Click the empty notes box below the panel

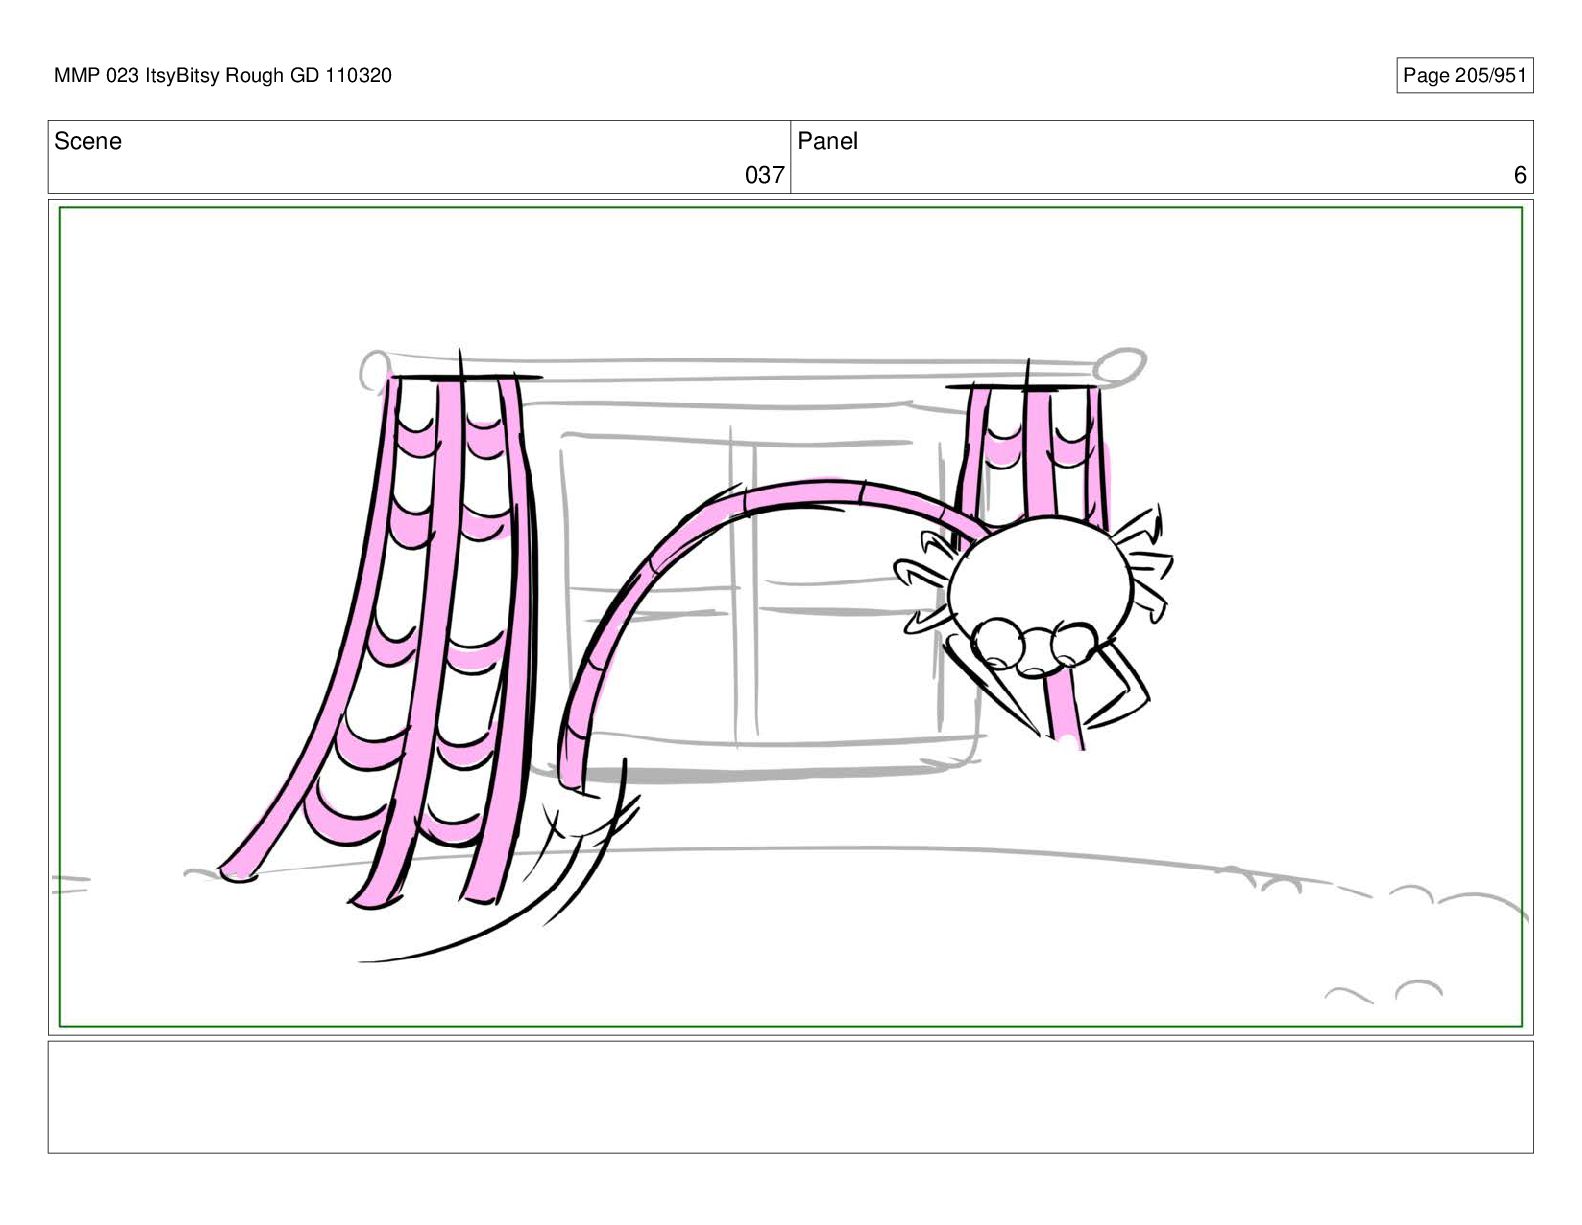tap(790, 1097)
